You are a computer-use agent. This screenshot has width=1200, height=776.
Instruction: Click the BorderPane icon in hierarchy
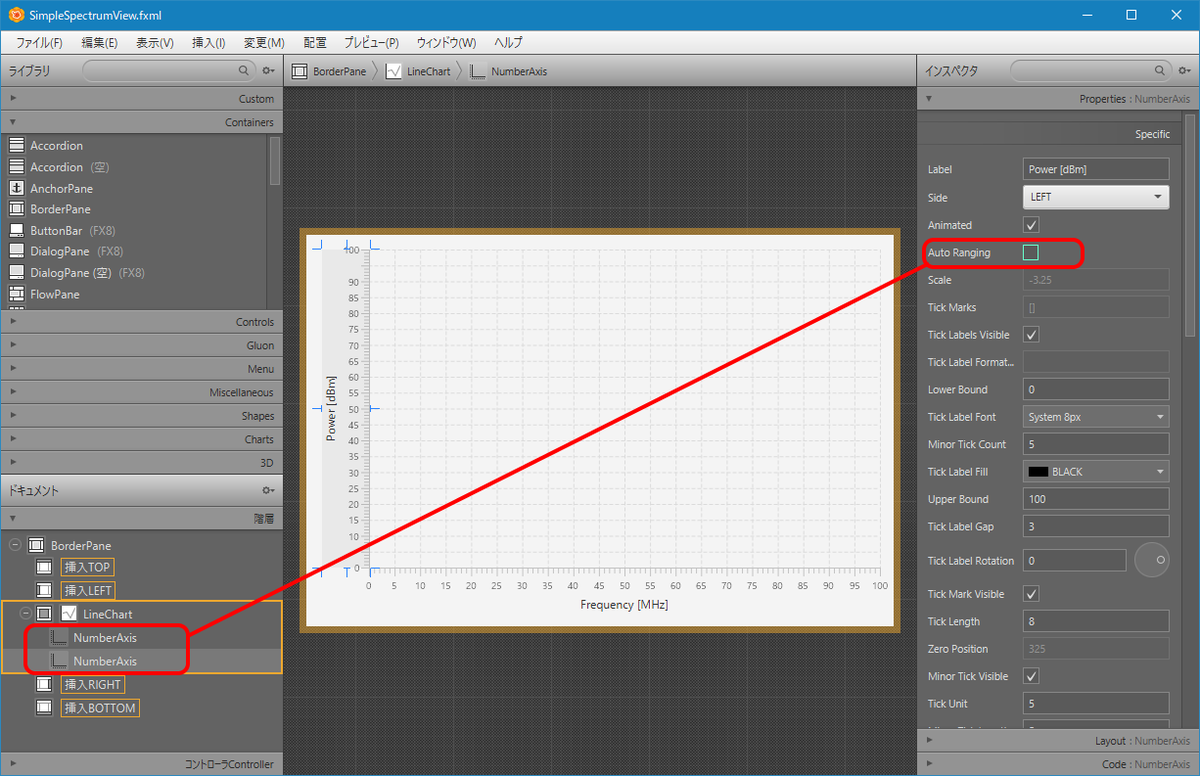pos(36,546)
